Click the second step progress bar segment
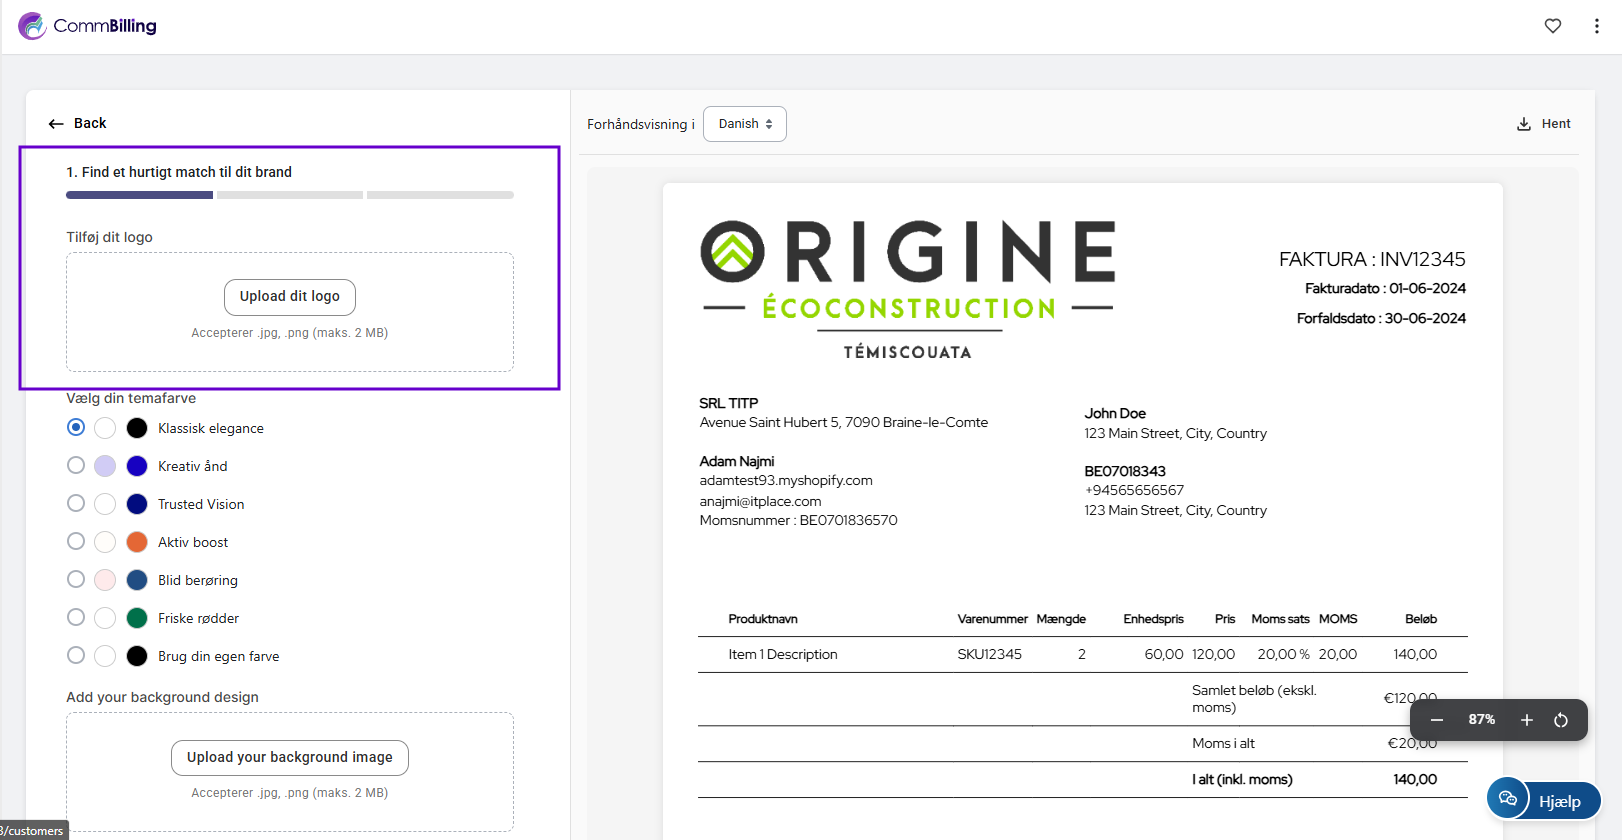 coord(290,195)
